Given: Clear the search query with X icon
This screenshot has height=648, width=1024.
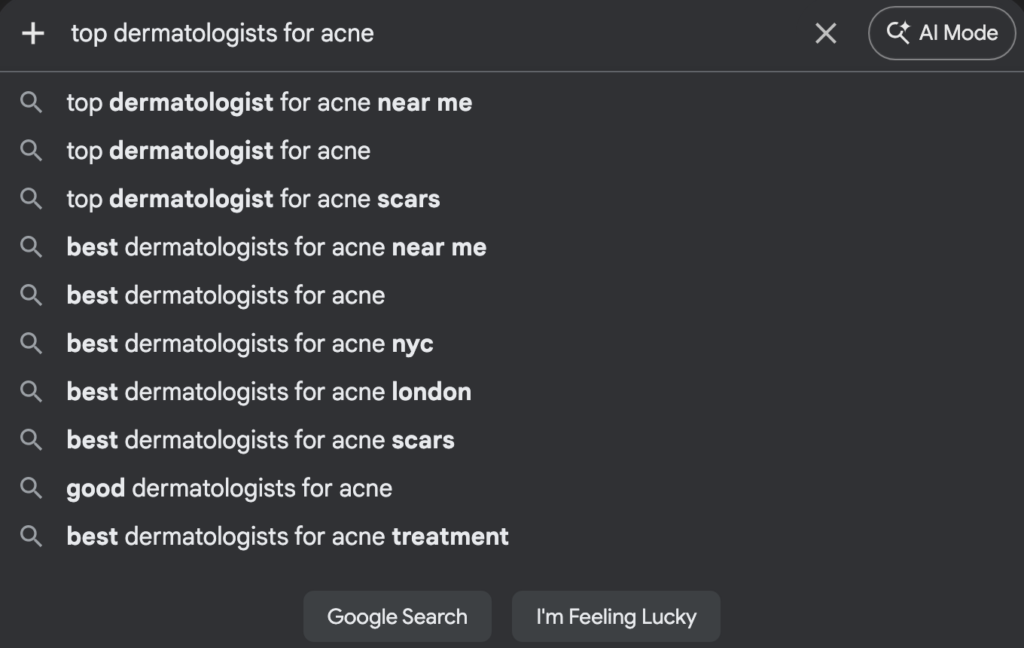Looking at the screenshot, I should [825, 33].
